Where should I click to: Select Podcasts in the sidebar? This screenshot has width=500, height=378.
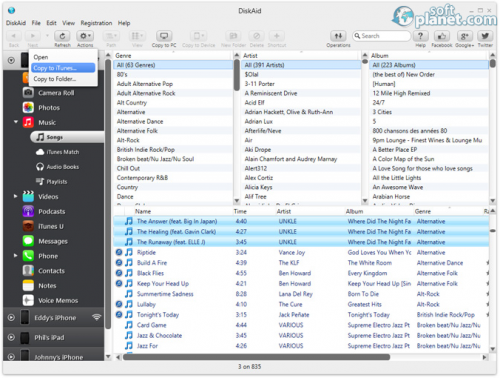coord(52,211)
